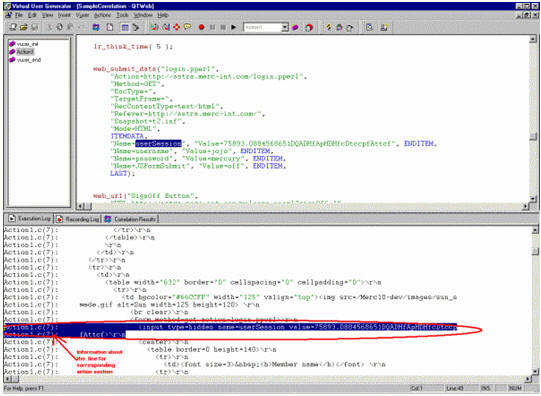
Task: Click the yellow lightning bolt toolbar icon
Action: [328, 27]
